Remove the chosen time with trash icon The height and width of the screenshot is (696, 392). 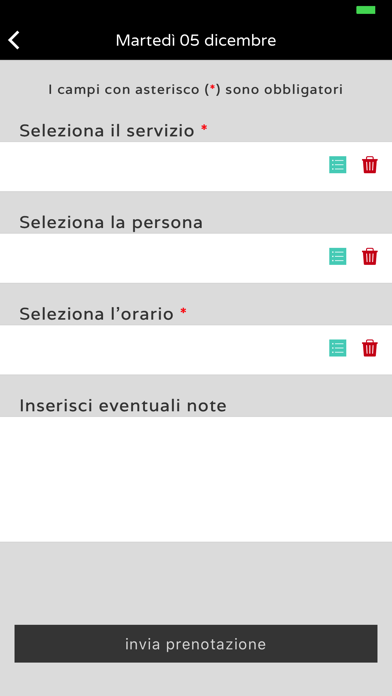370,348
